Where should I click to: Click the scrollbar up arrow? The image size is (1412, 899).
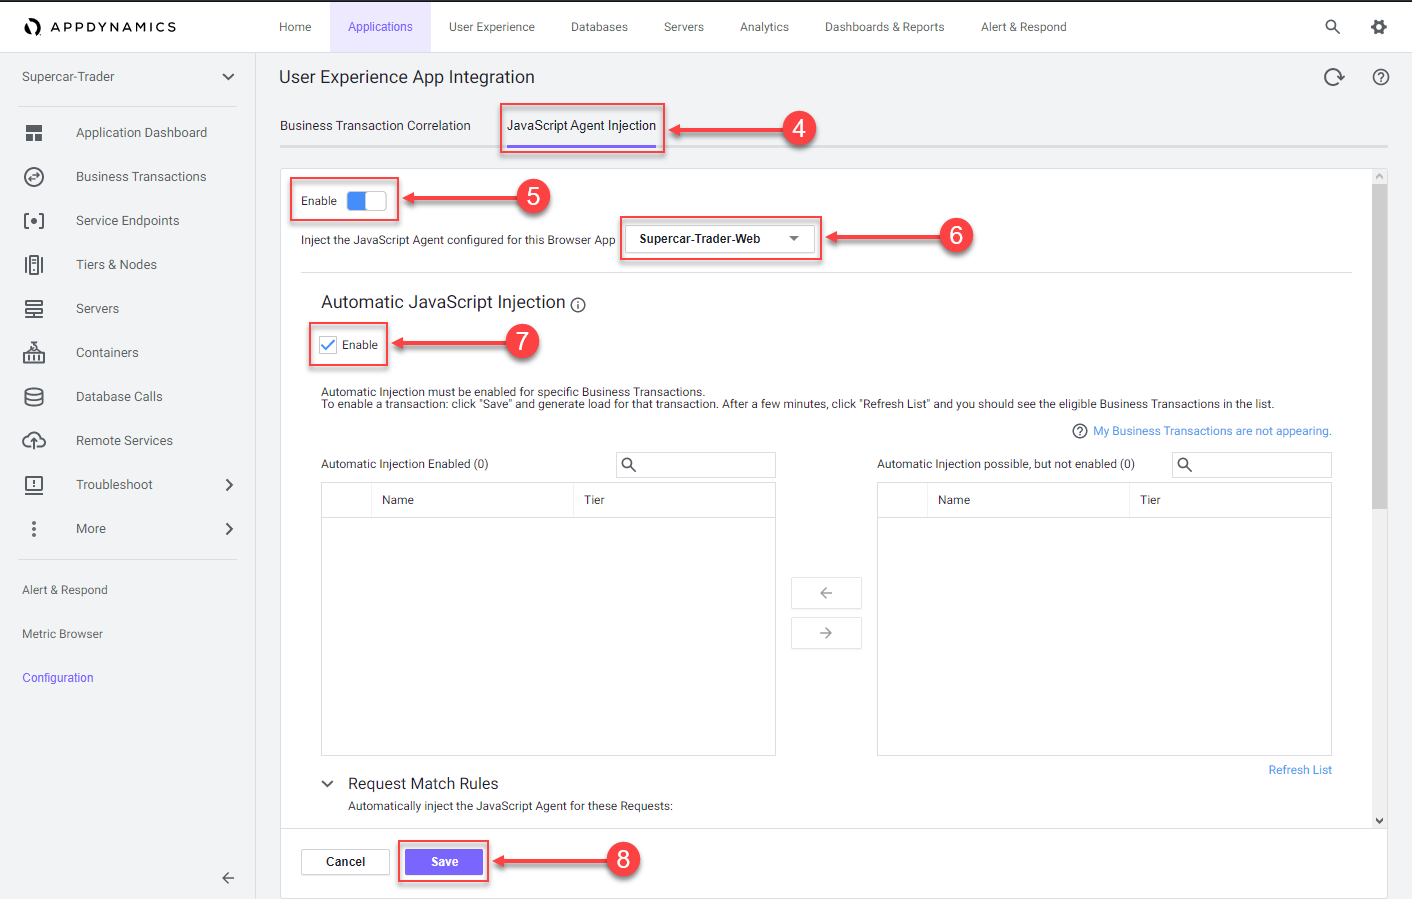tap(1380, 176)
